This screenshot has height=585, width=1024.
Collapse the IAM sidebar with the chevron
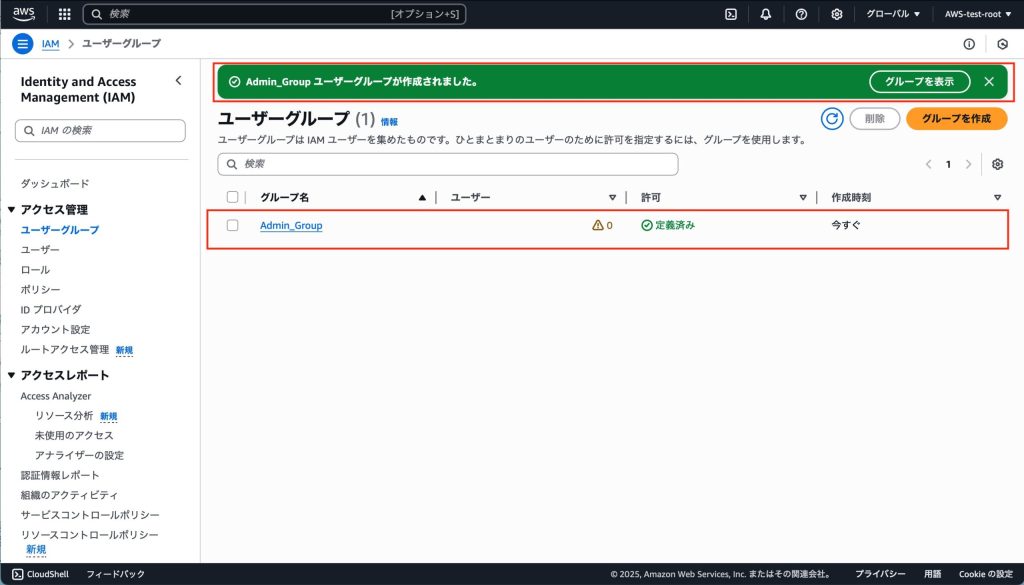pos(179,80)
